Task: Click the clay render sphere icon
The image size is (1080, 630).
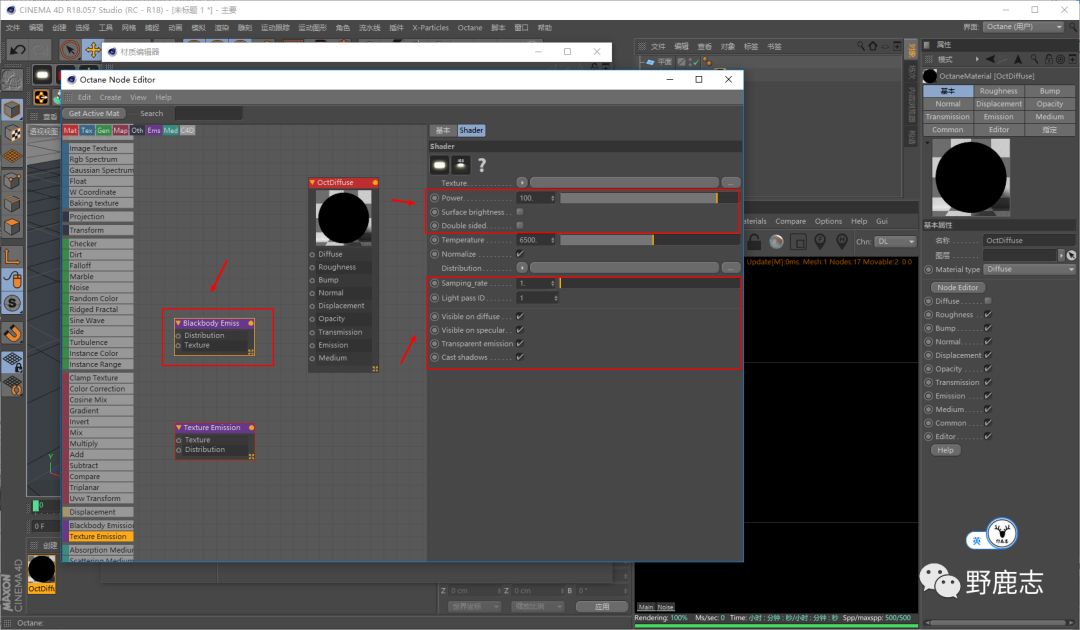Action: (x=776, y=241)
